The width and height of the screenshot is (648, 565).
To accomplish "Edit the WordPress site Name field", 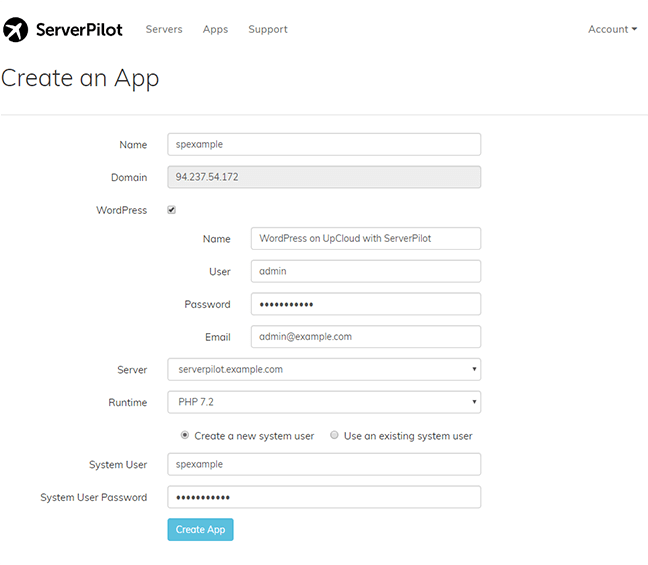I will [365, 239].
